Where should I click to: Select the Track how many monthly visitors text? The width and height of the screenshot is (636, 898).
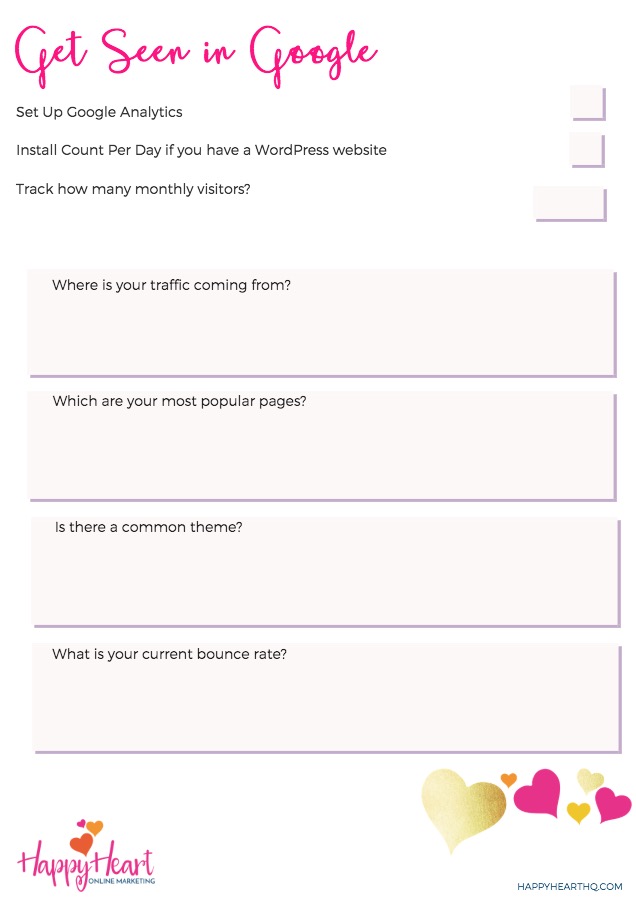pos(133,189)
